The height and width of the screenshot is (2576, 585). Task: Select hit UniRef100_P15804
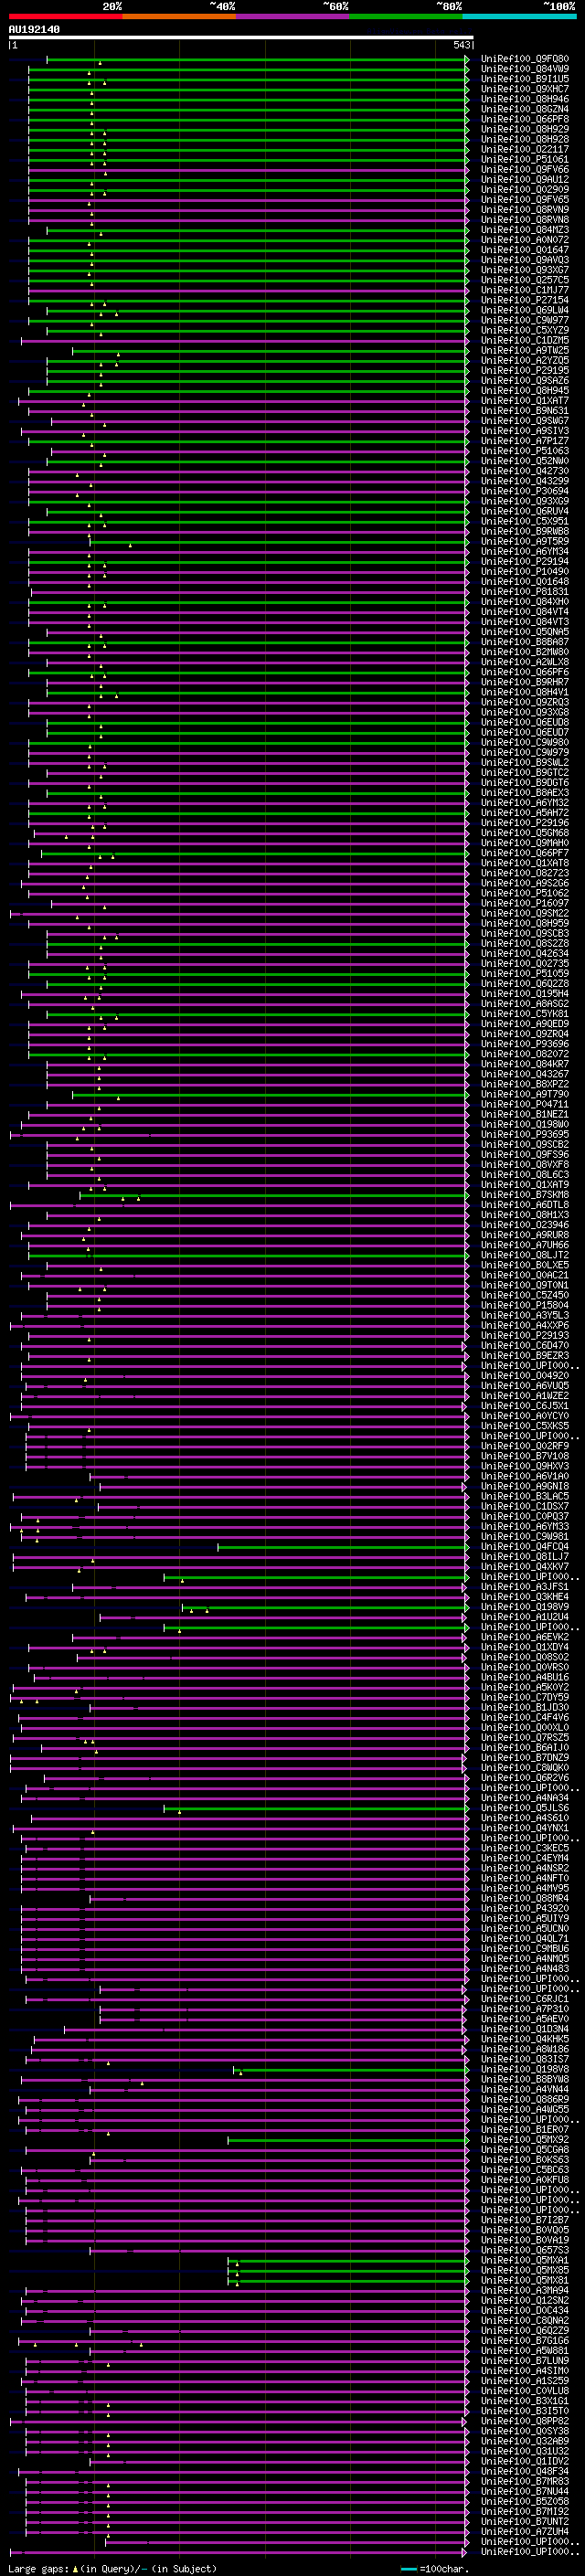coord(525,1305)
